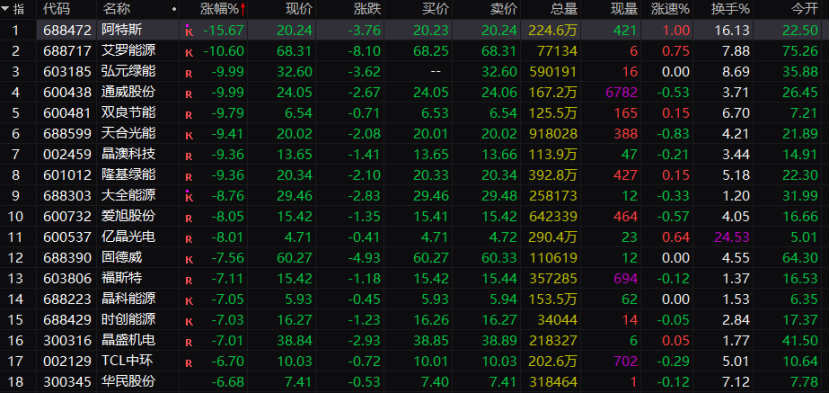Image resolution: width=830 pixels, height=393 pixels.
Task: Sort by 现价 column header
Action: click(x=299, y=9)
